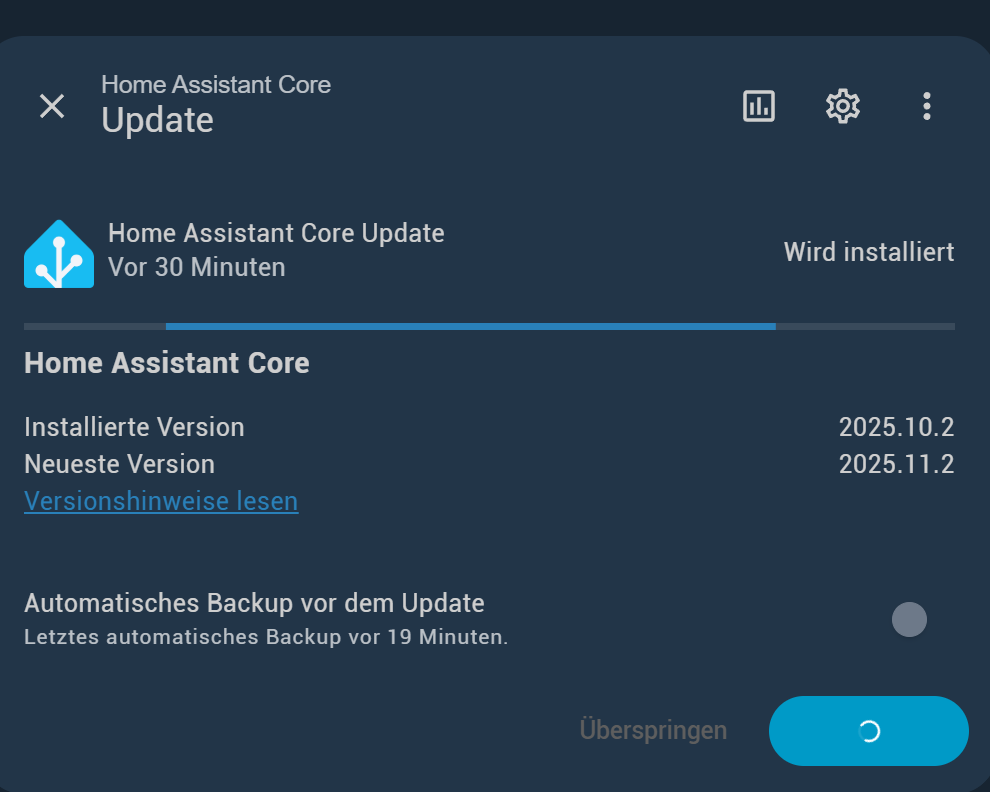This screenshot has width=990, height=792.
Task: Click the "Vor 30 Minuten" timestamp
Action: coord(196,267)
